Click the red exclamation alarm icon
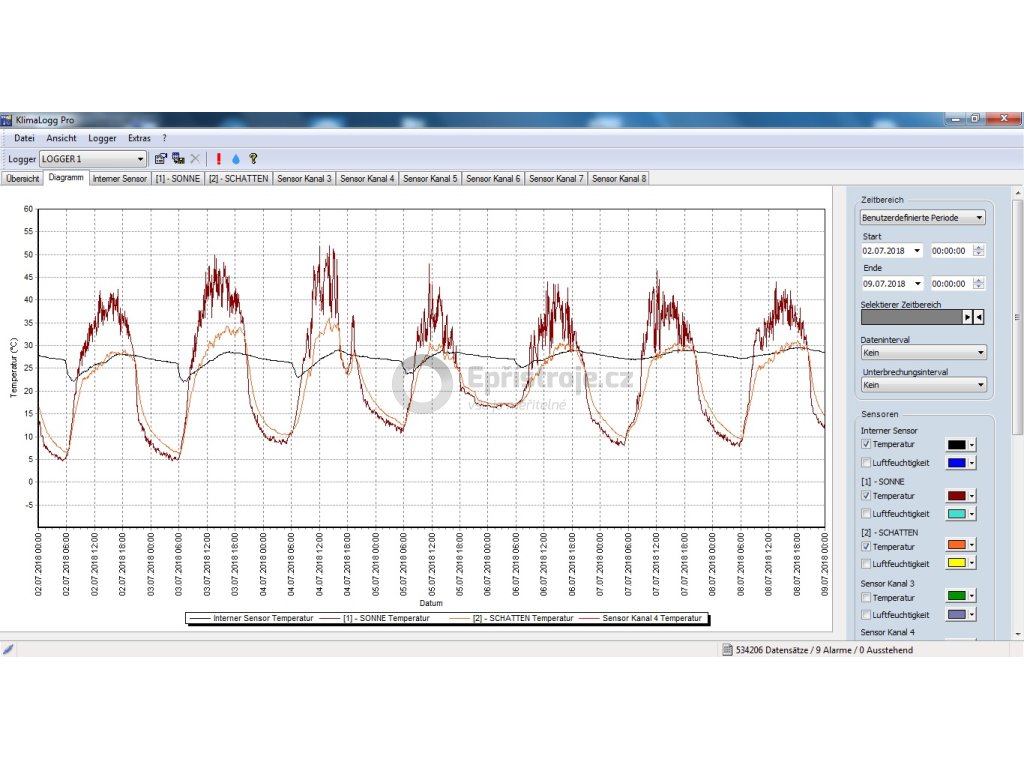The height and width of the screenshot is (768, 1024). click(218, 158)
